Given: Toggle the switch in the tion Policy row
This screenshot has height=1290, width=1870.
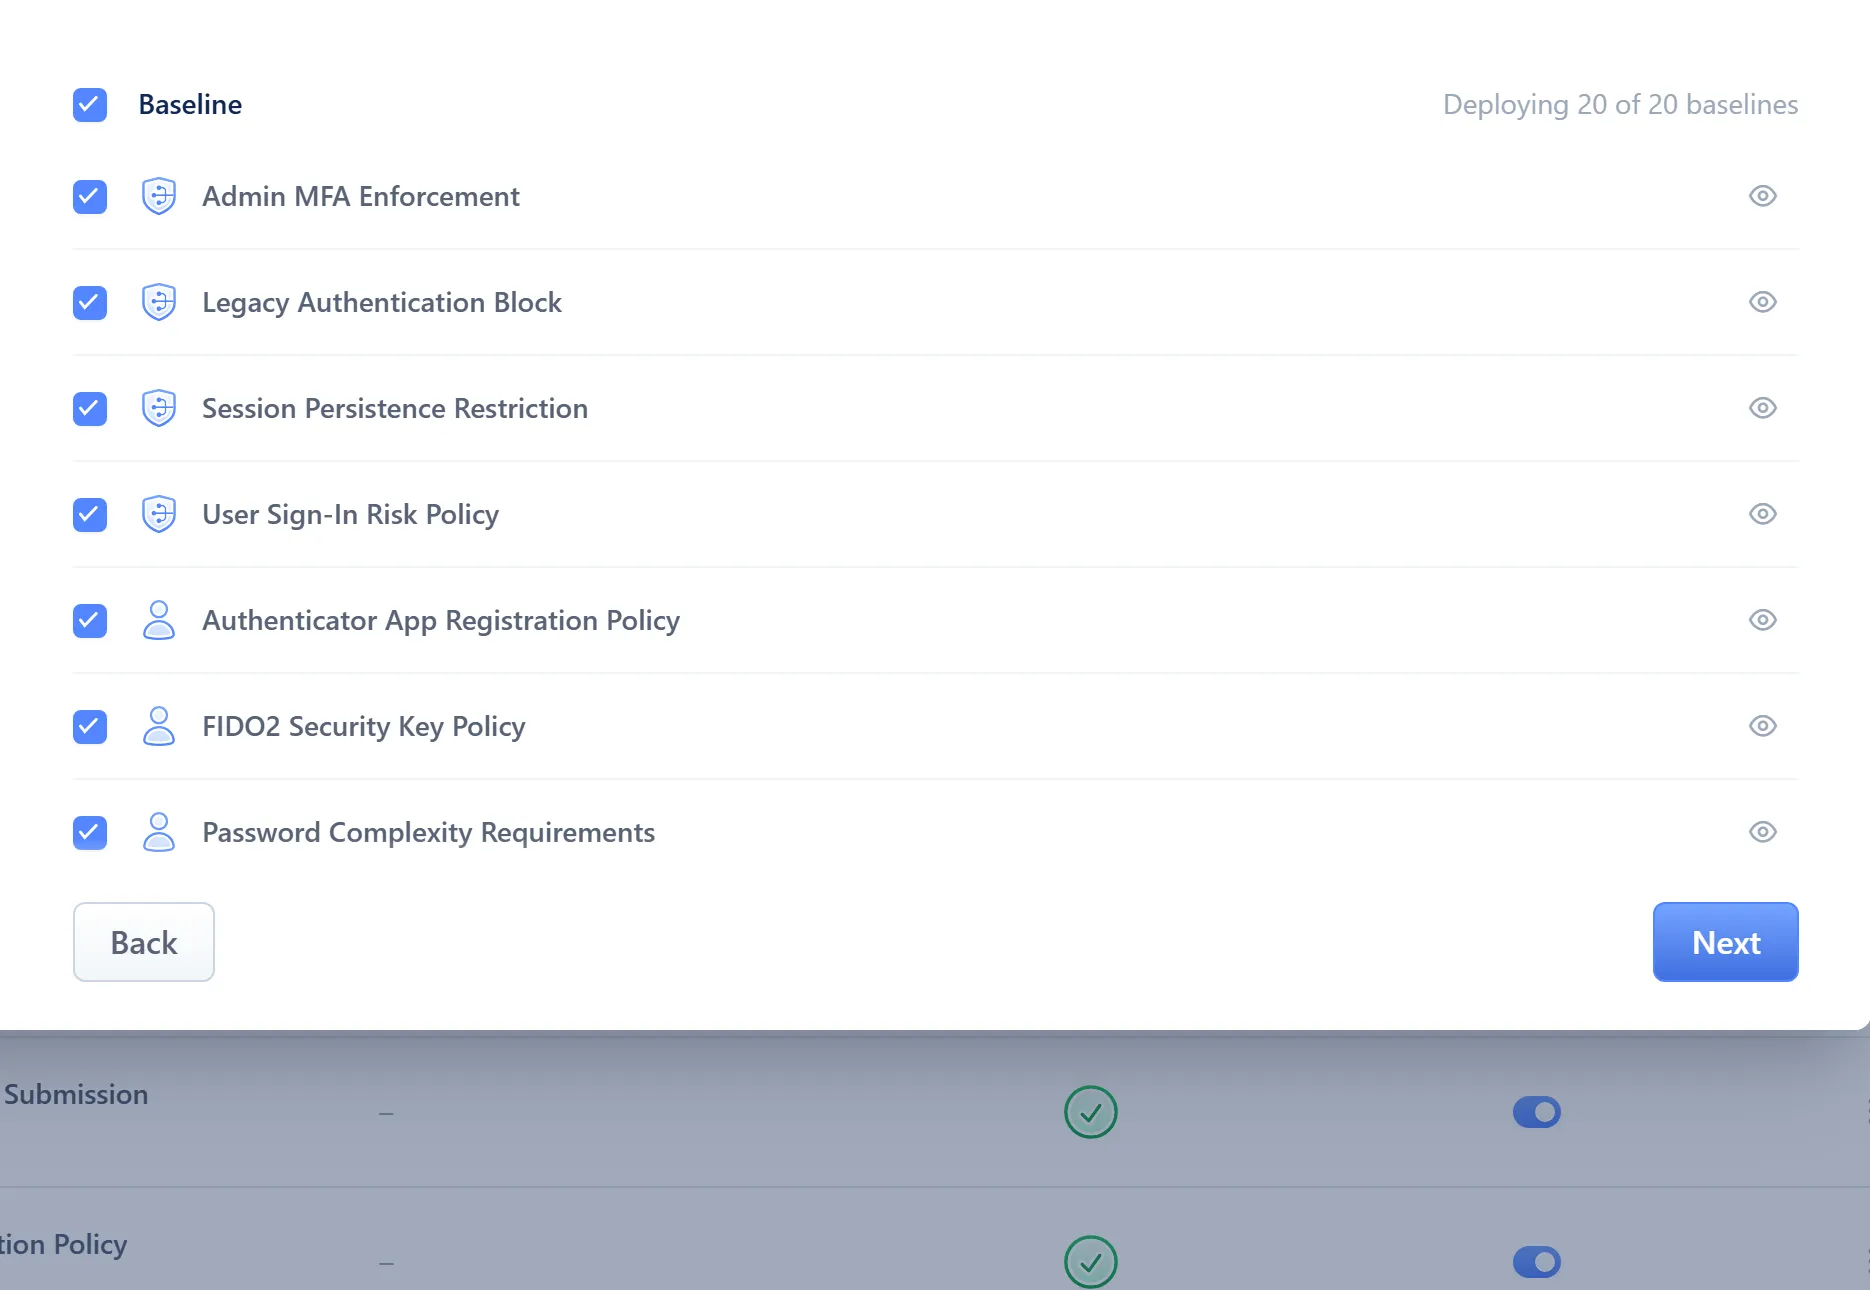Looking at the screenshot, I should [x=1537, y=1262].
